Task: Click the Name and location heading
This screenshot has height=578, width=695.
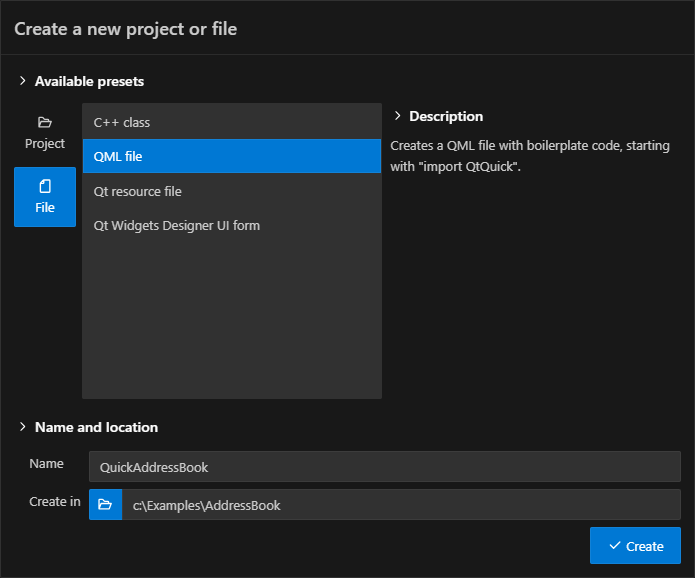Action: [96, 427]
